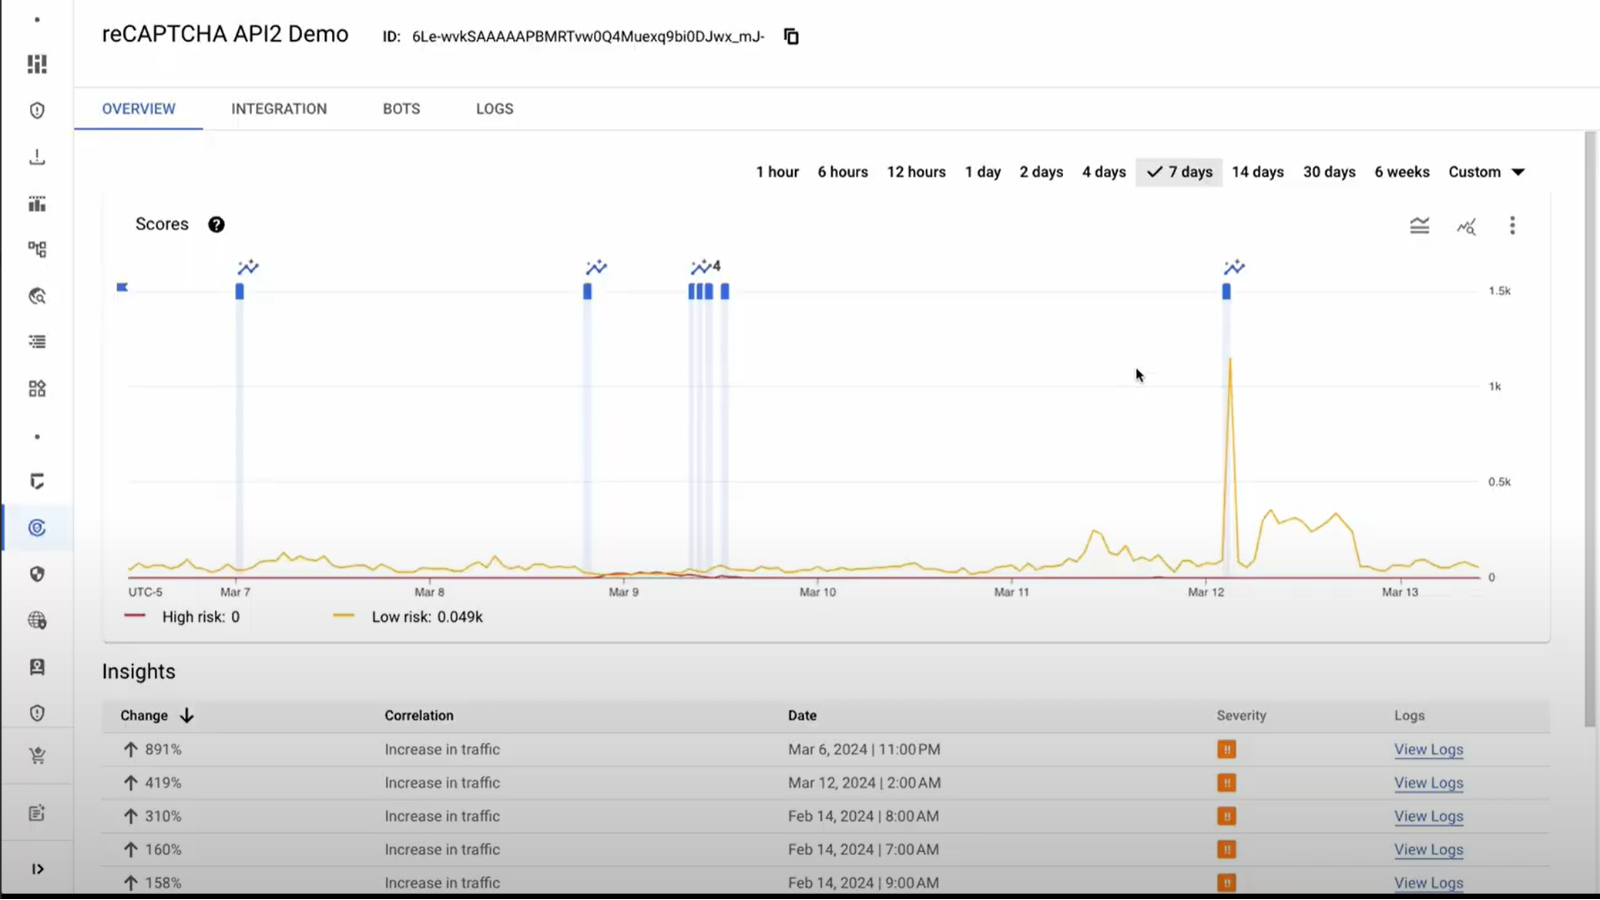Set time range to 6 weeks
The height and width of the screenshot is (900, 1600).
pos(1402,172)
